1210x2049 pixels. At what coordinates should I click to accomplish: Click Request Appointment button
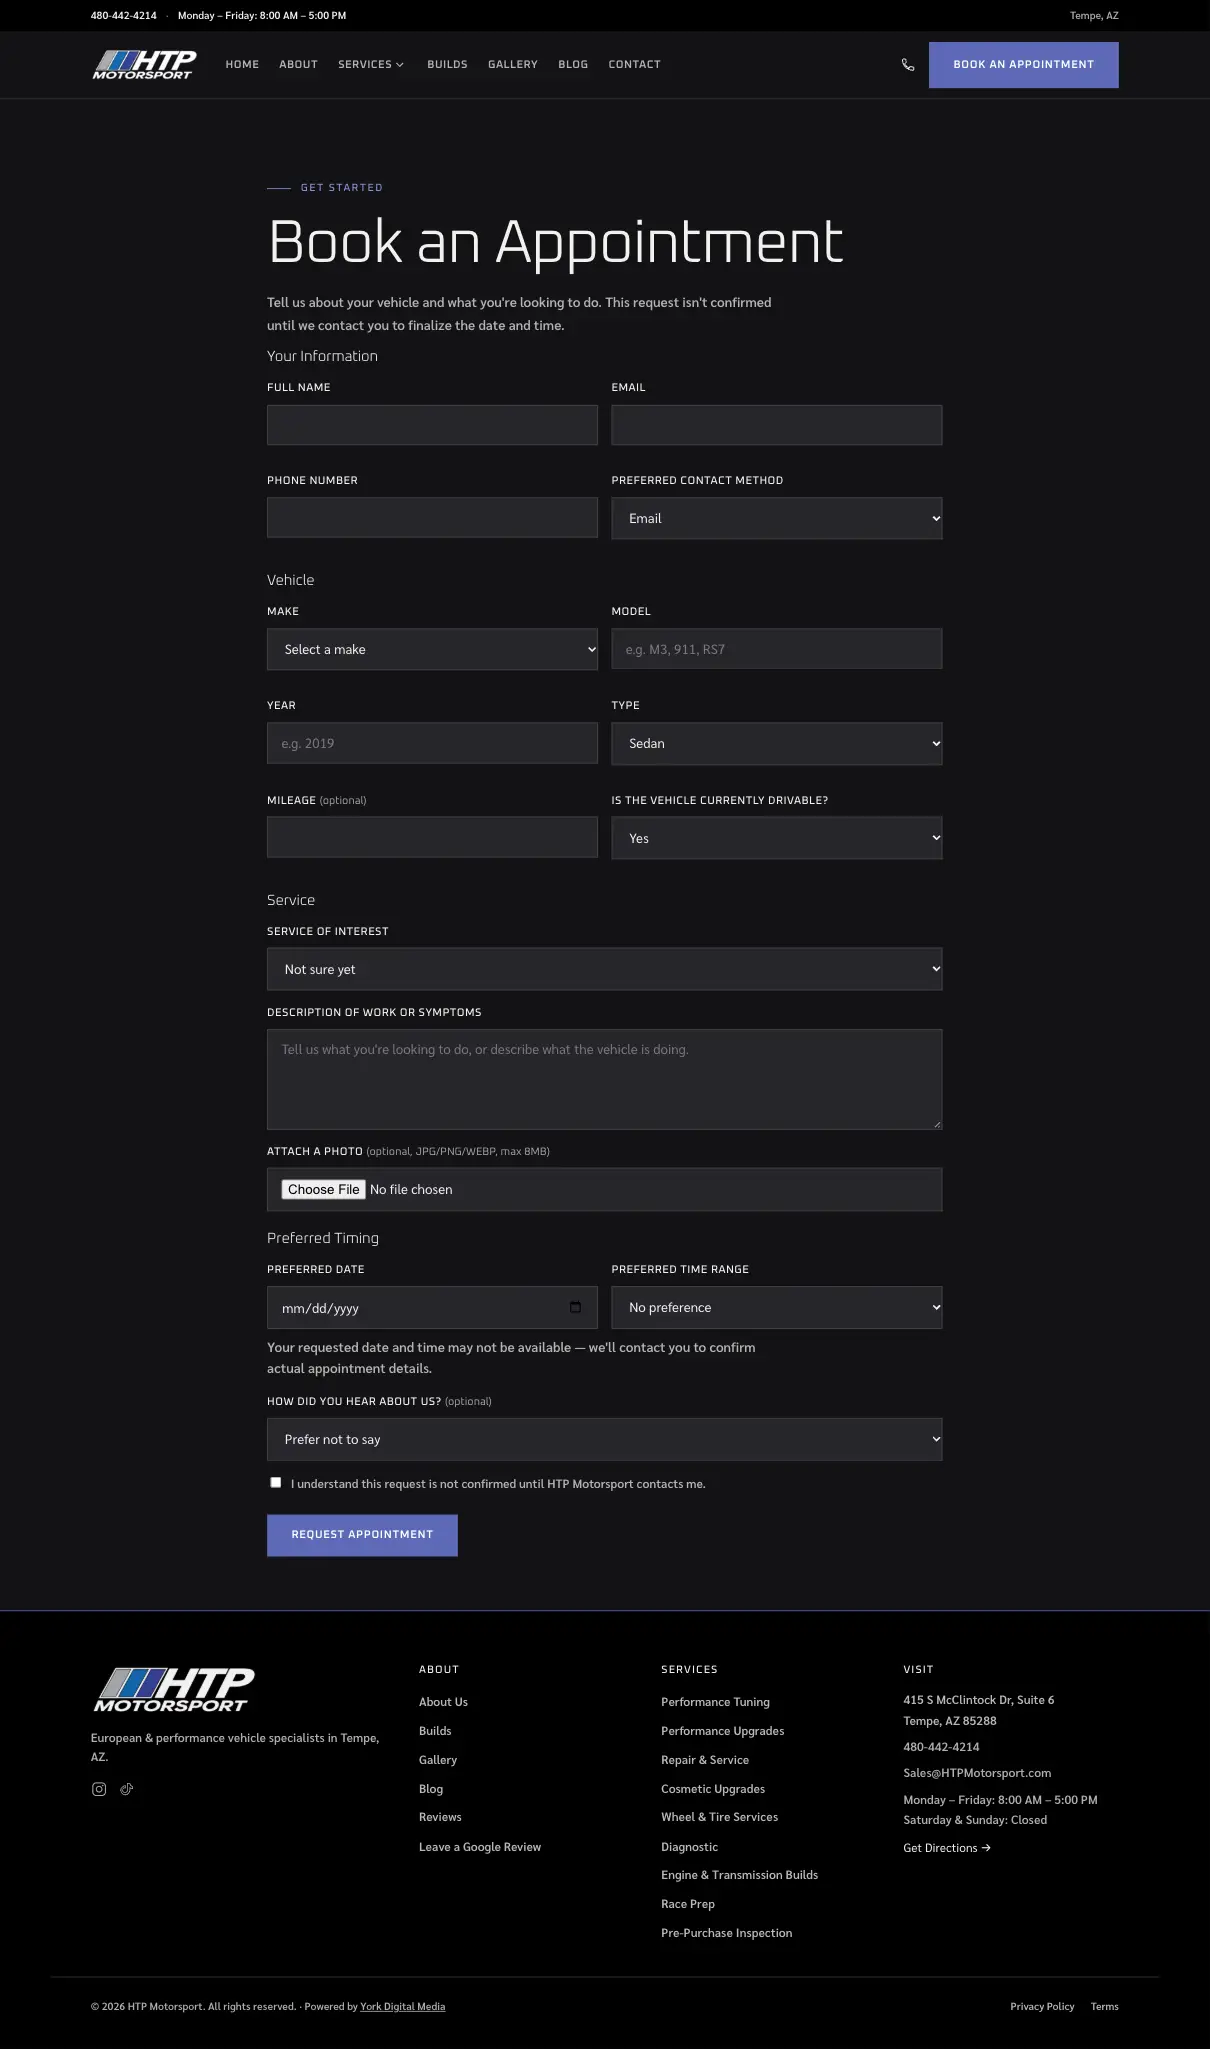point(362,1535)
